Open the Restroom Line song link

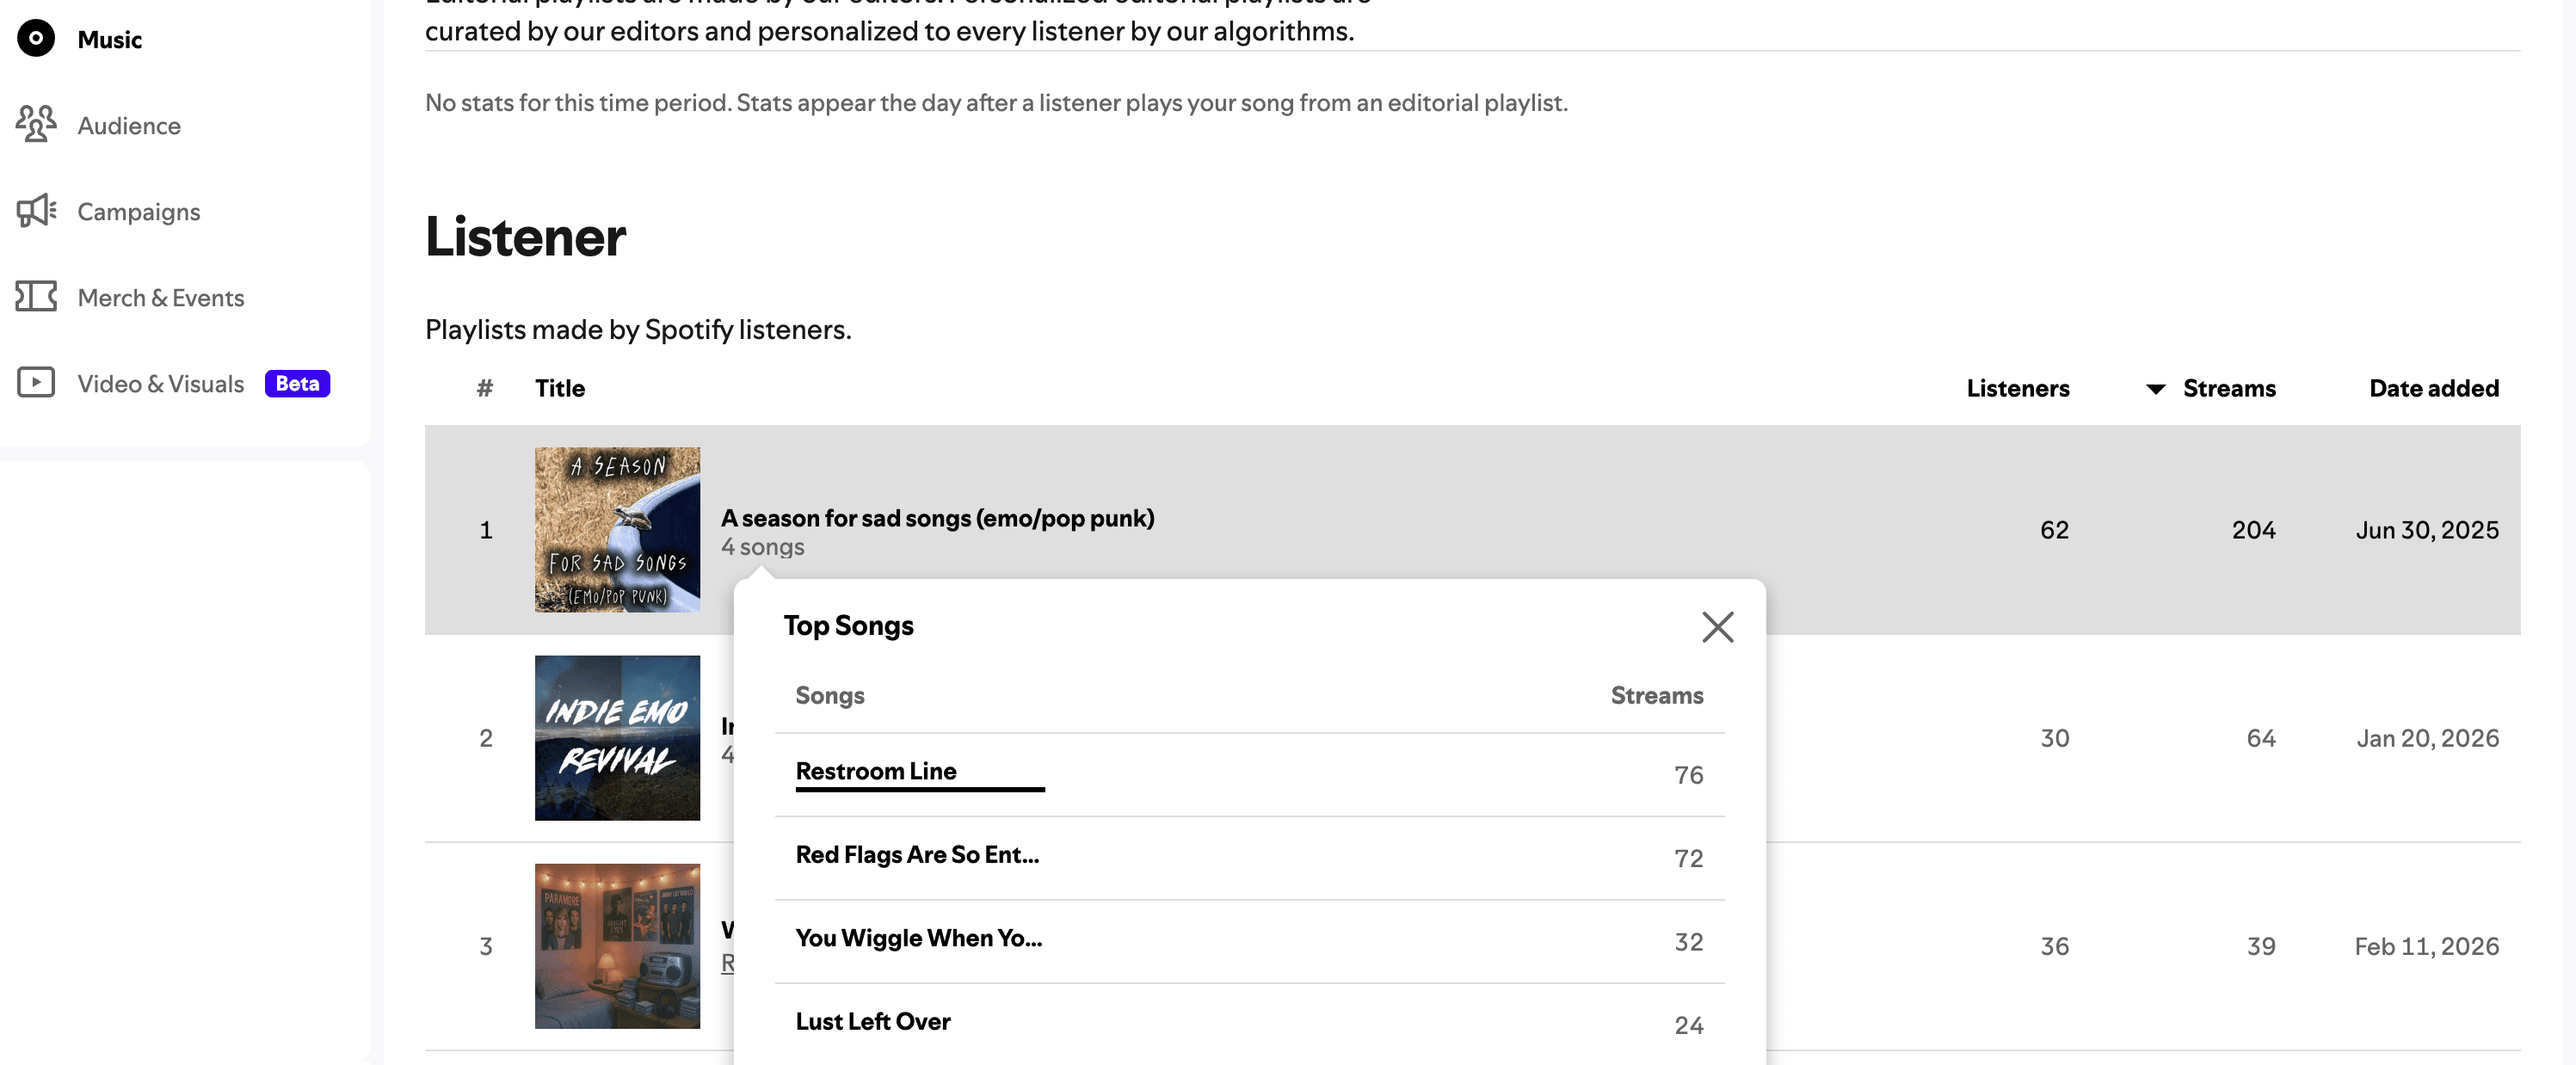875,771
